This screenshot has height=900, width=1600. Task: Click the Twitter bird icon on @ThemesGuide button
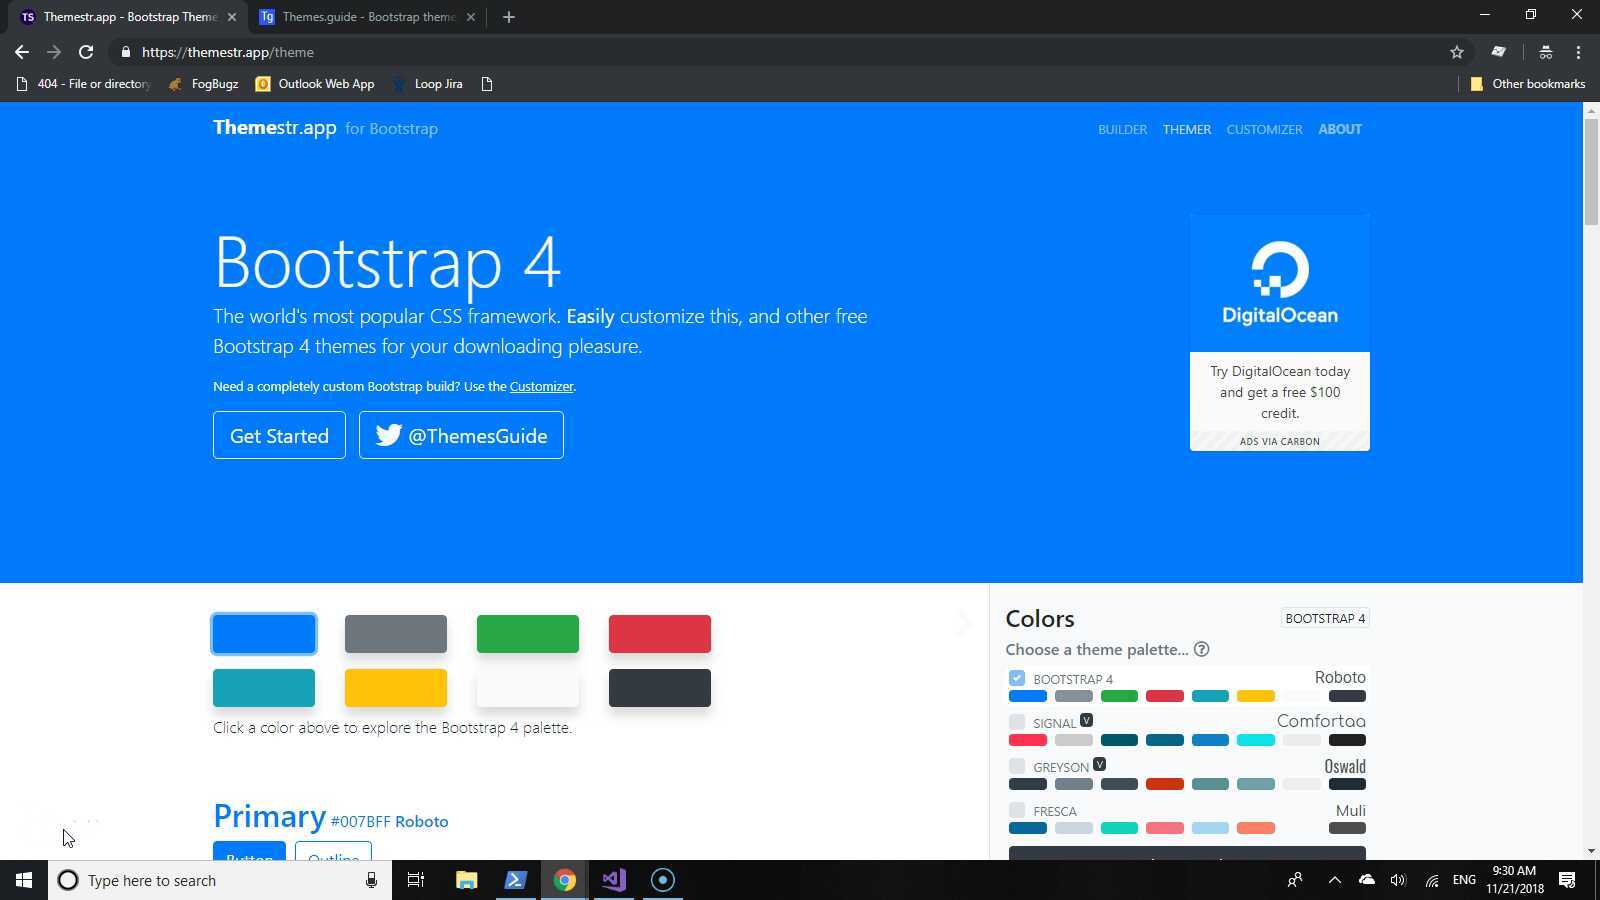pos(388,435)
